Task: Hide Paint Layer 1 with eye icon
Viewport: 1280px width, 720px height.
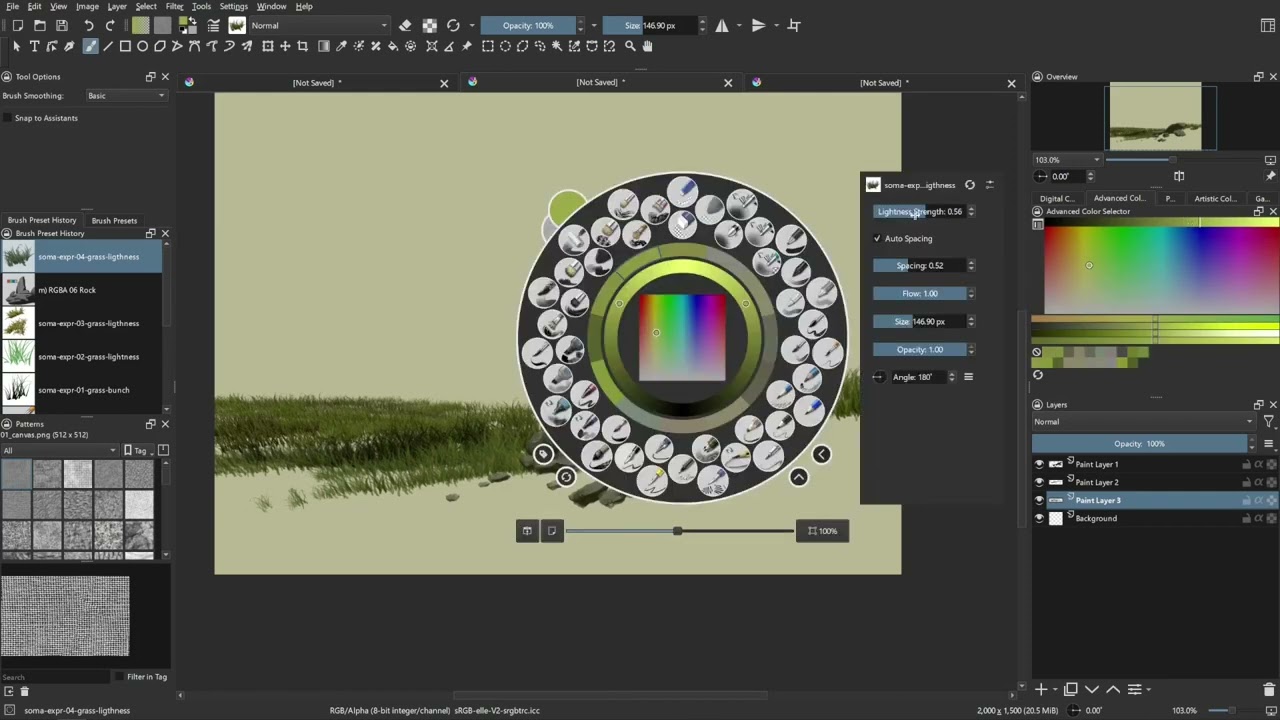Action: [1039, 464]
